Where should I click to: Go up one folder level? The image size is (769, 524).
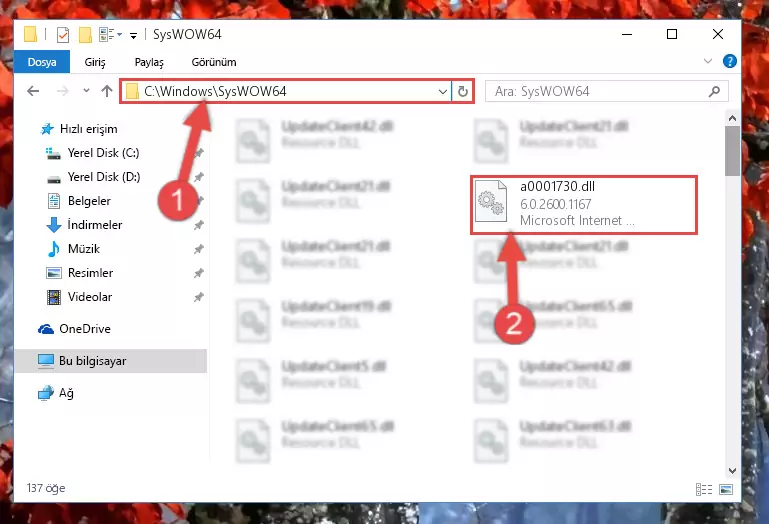pyautogui.click(x=106, y=91)
